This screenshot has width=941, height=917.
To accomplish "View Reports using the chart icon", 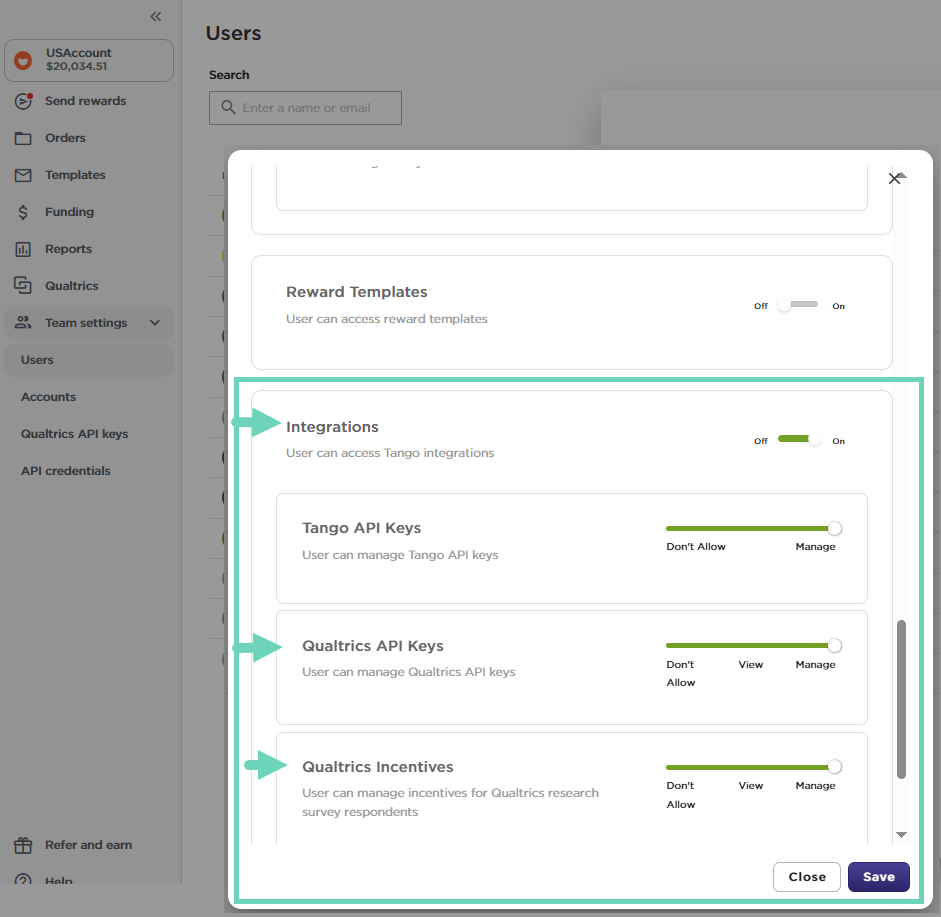I will click(x=22, y=248).
